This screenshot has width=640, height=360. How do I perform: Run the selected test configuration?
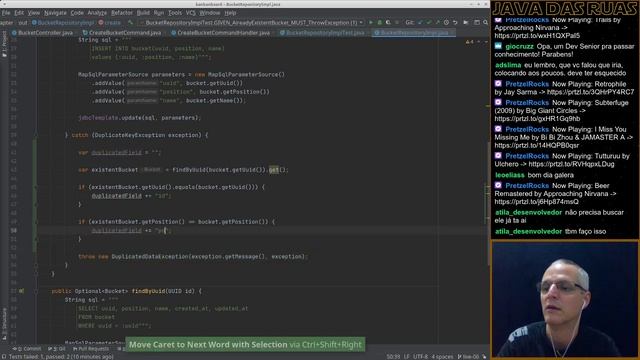pos(371,22)
